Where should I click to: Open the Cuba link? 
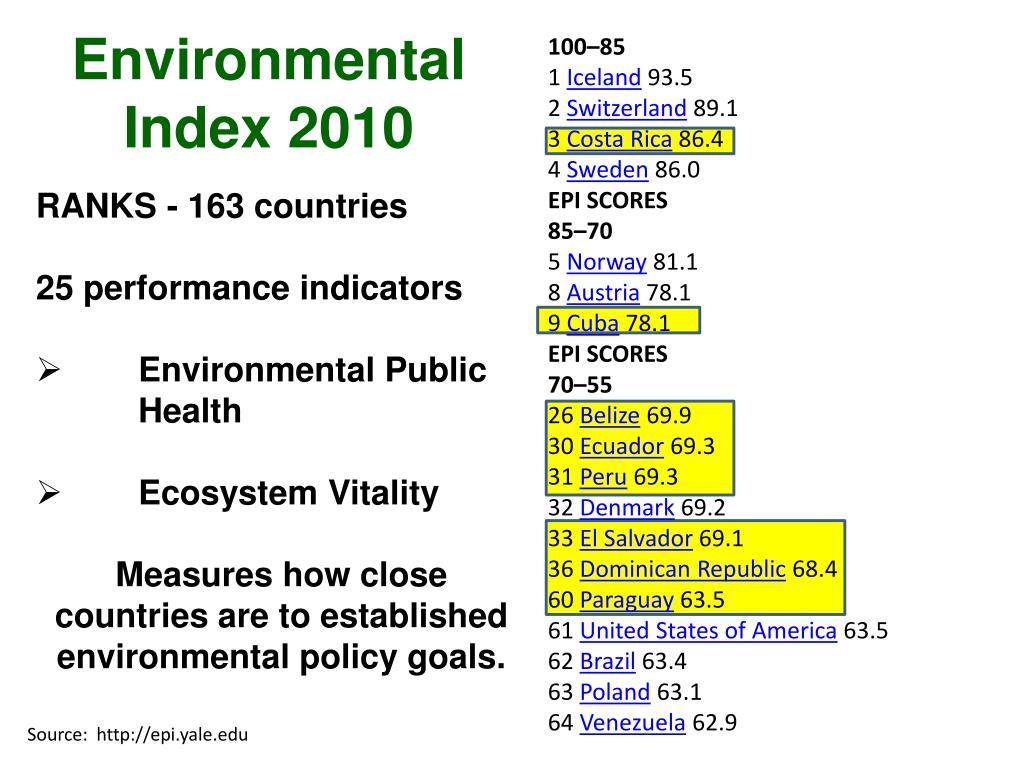tap(592, 323)
